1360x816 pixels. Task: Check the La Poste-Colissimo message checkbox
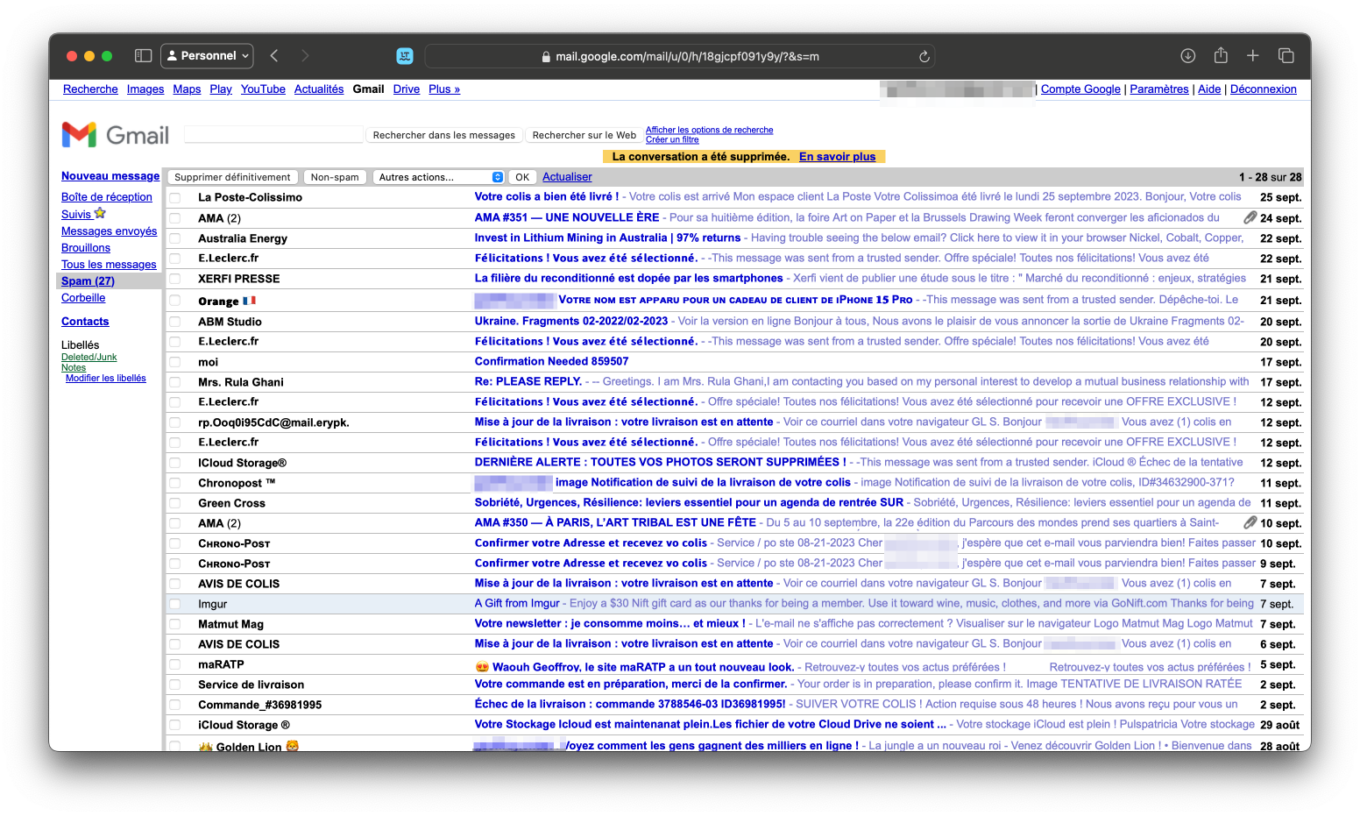[x=175, y=198]
